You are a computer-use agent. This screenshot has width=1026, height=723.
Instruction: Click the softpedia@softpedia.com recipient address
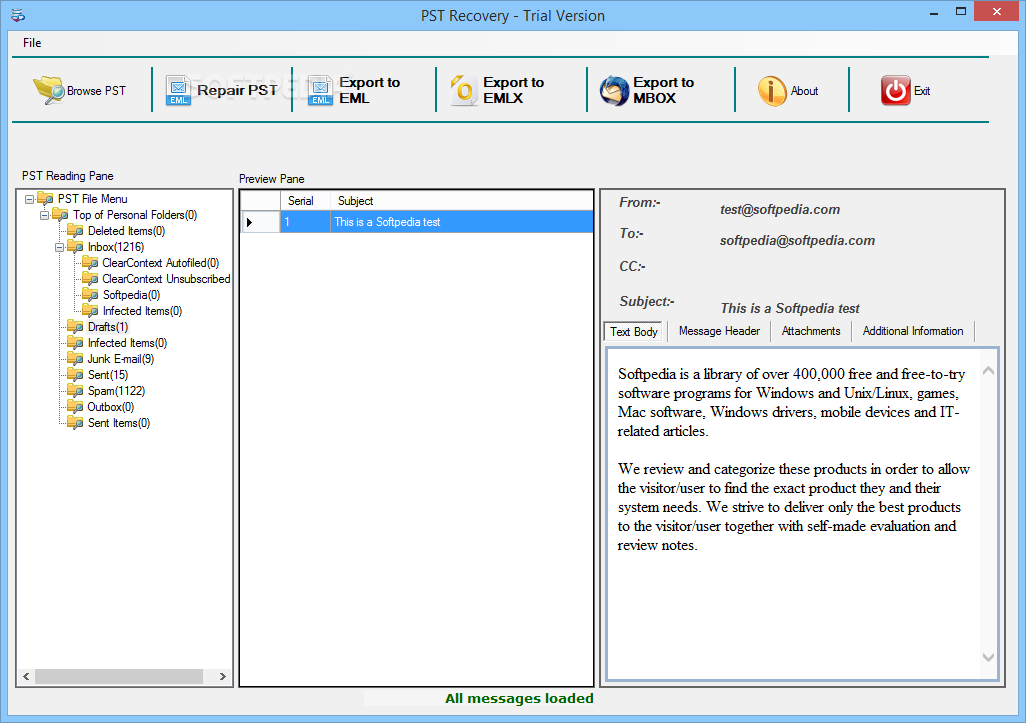pyautogui.click(x=797, y=240)
